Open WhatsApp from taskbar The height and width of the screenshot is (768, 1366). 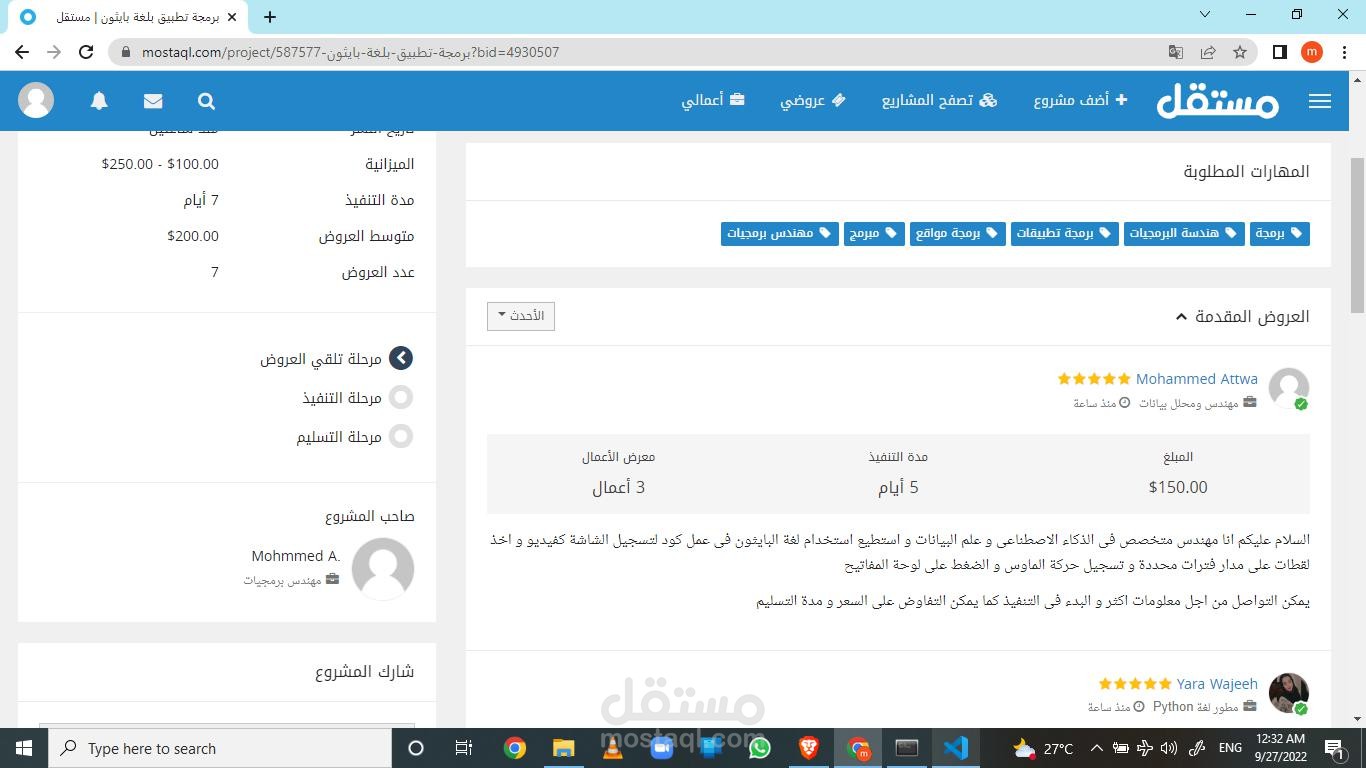[759, 748]
